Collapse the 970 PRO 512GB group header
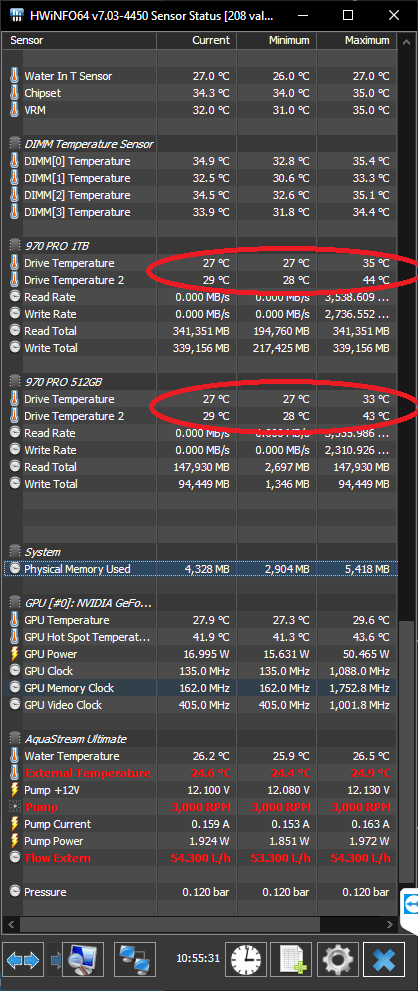The width and height of the screenshot is (418, 991). coord(15,382)
